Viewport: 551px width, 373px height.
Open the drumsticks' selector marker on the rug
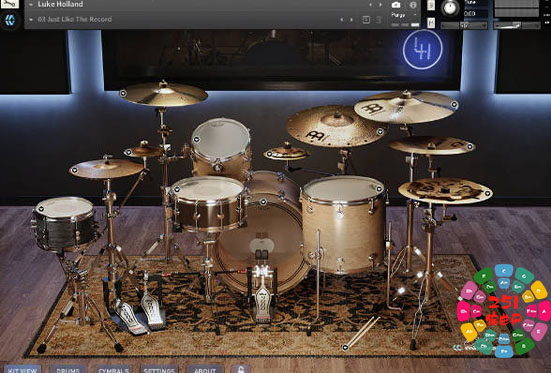click(x=345, y=347)
